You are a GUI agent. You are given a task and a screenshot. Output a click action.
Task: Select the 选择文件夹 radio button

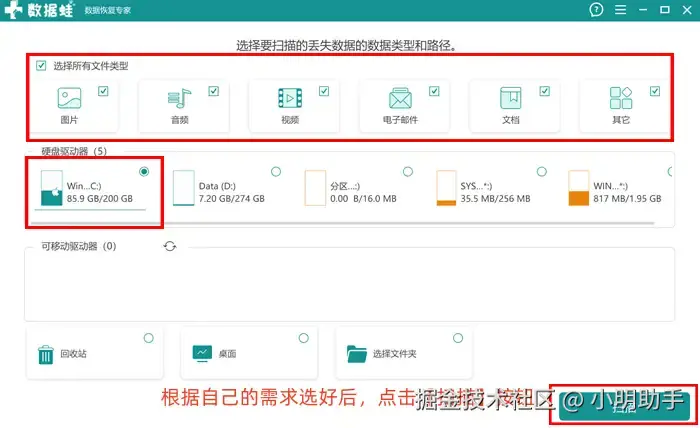458,338
